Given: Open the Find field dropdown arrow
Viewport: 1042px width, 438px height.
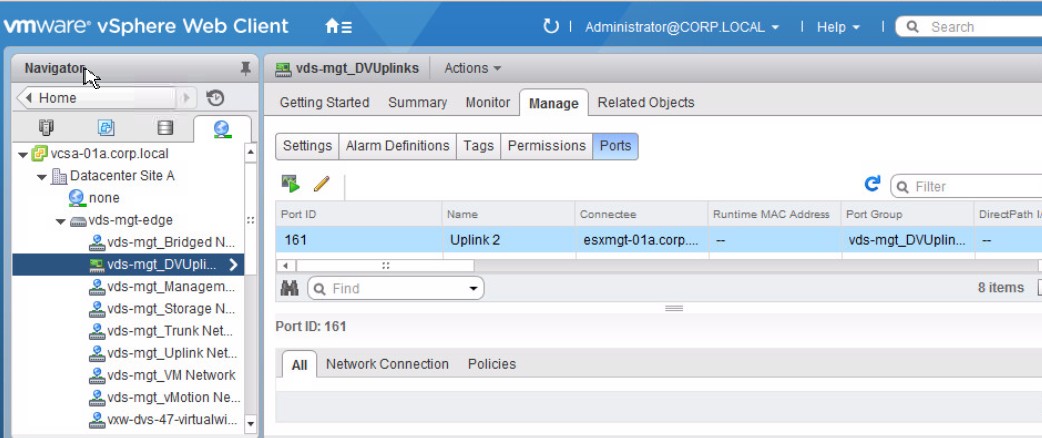Looking at the screenshot, I should click(473, 288).
